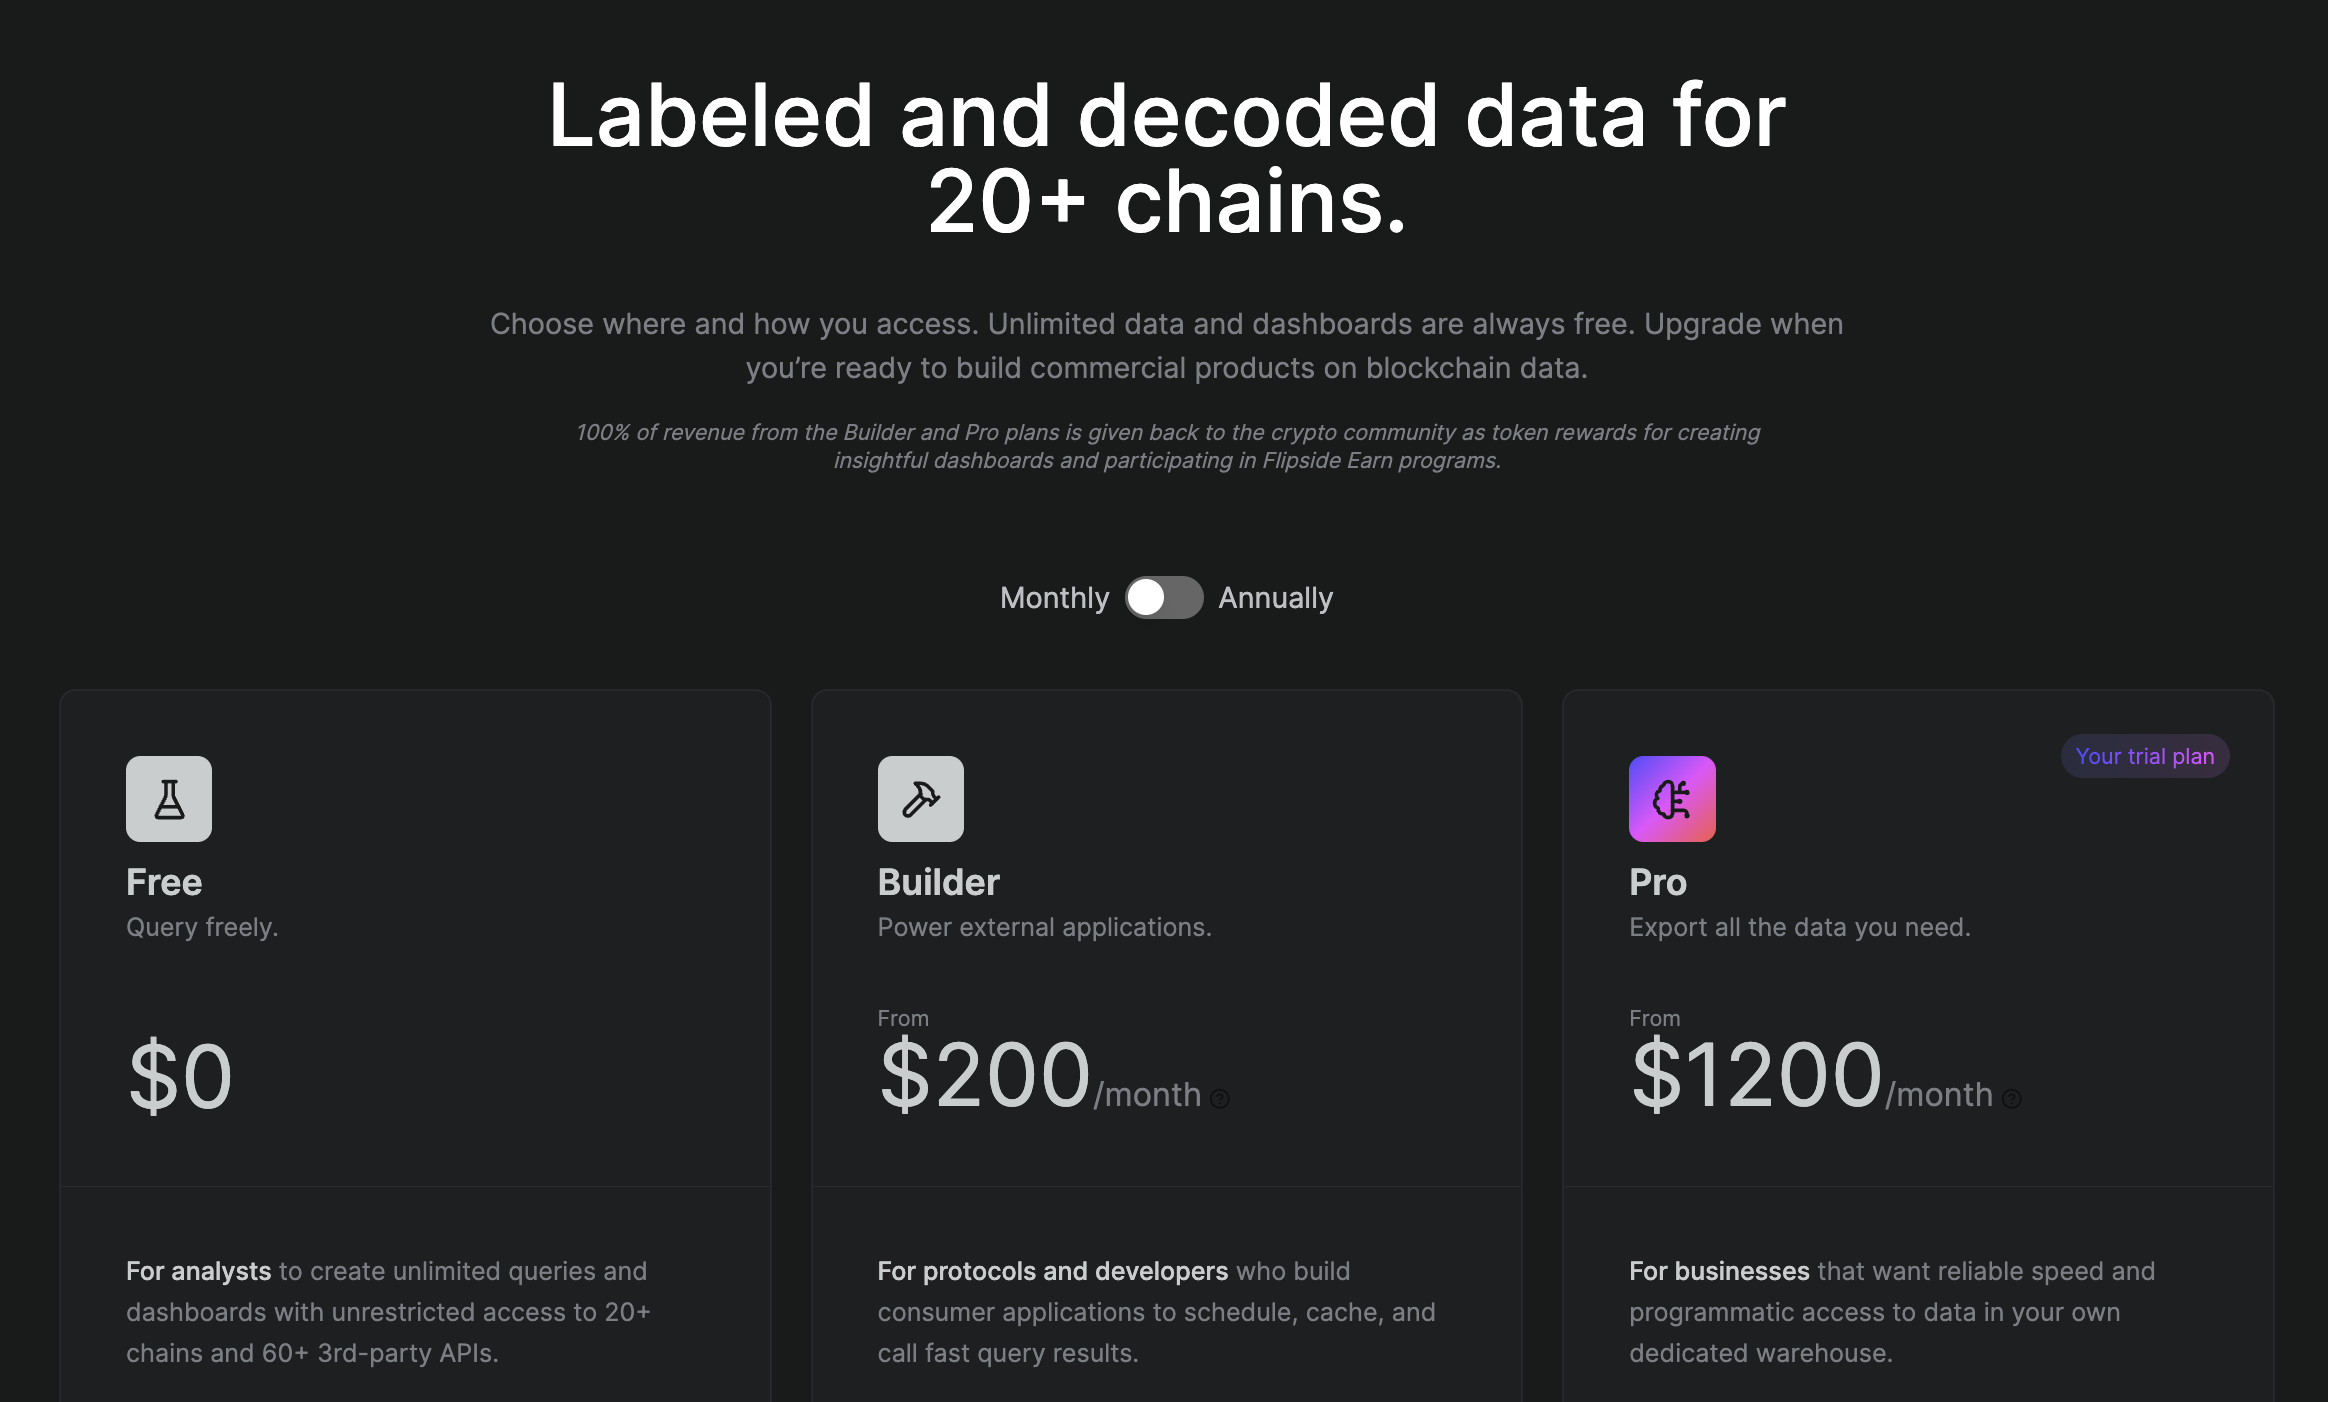Click the Free plan title
This screenshot has height=1402, width=2328.
point(164,882)
